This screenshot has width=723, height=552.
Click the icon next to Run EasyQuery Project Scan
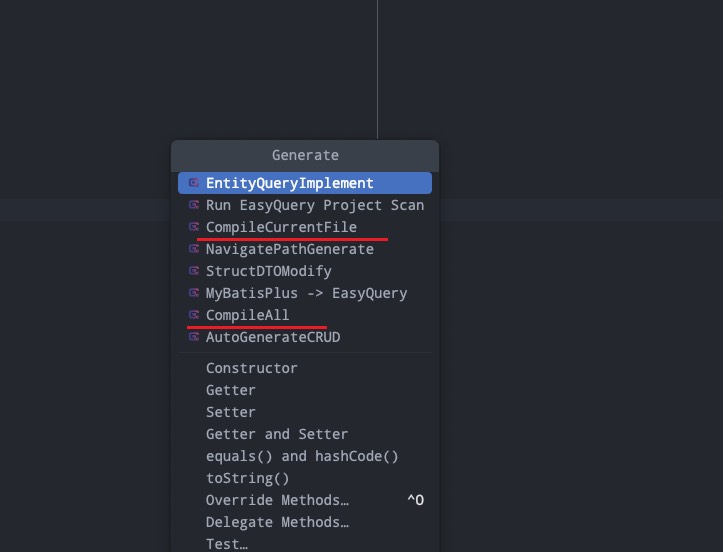coord(194,205)
